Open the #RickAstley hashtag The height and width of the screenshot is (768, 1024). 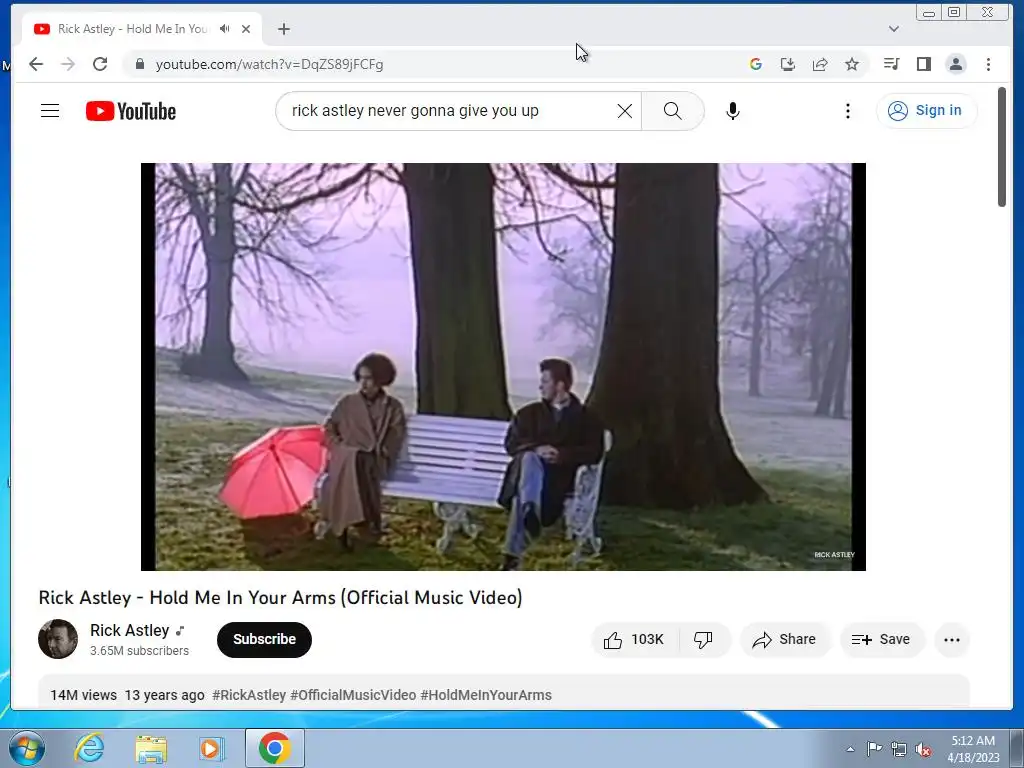(249, 695)
